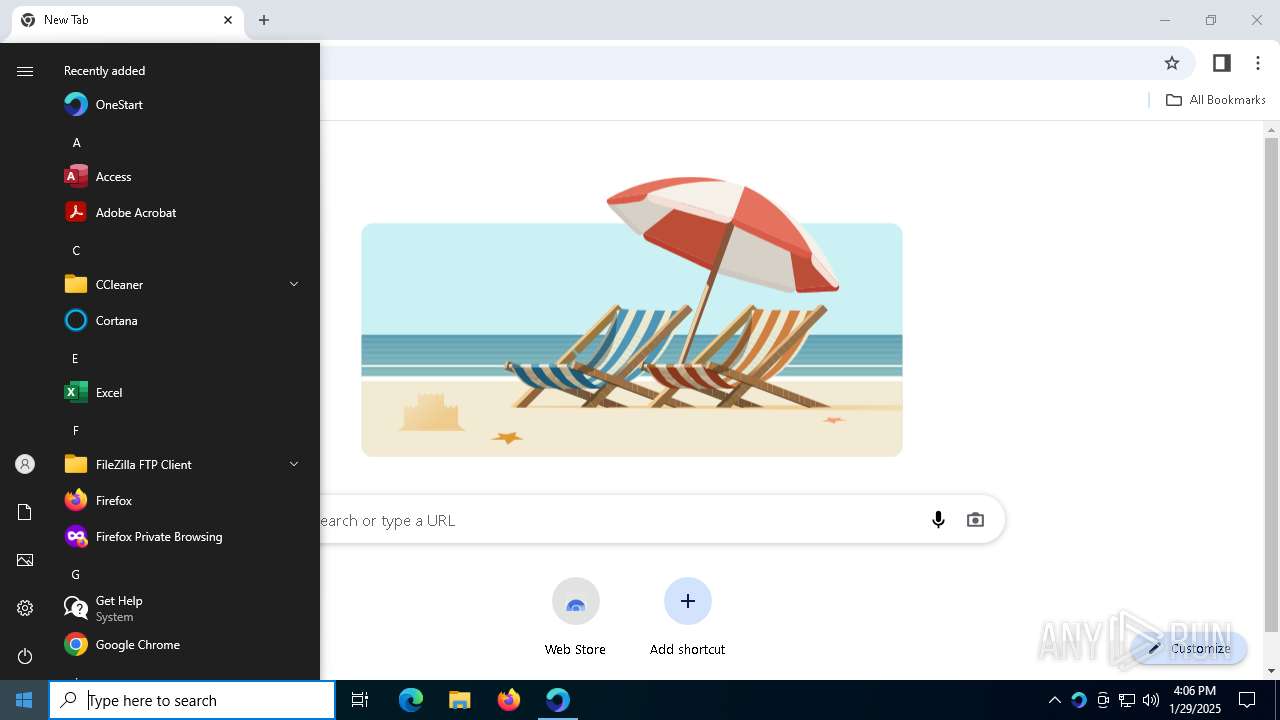The height and width of the screenshot is (720, 1280).
Task: Click the Recently added heading
Action: [104, 71]
